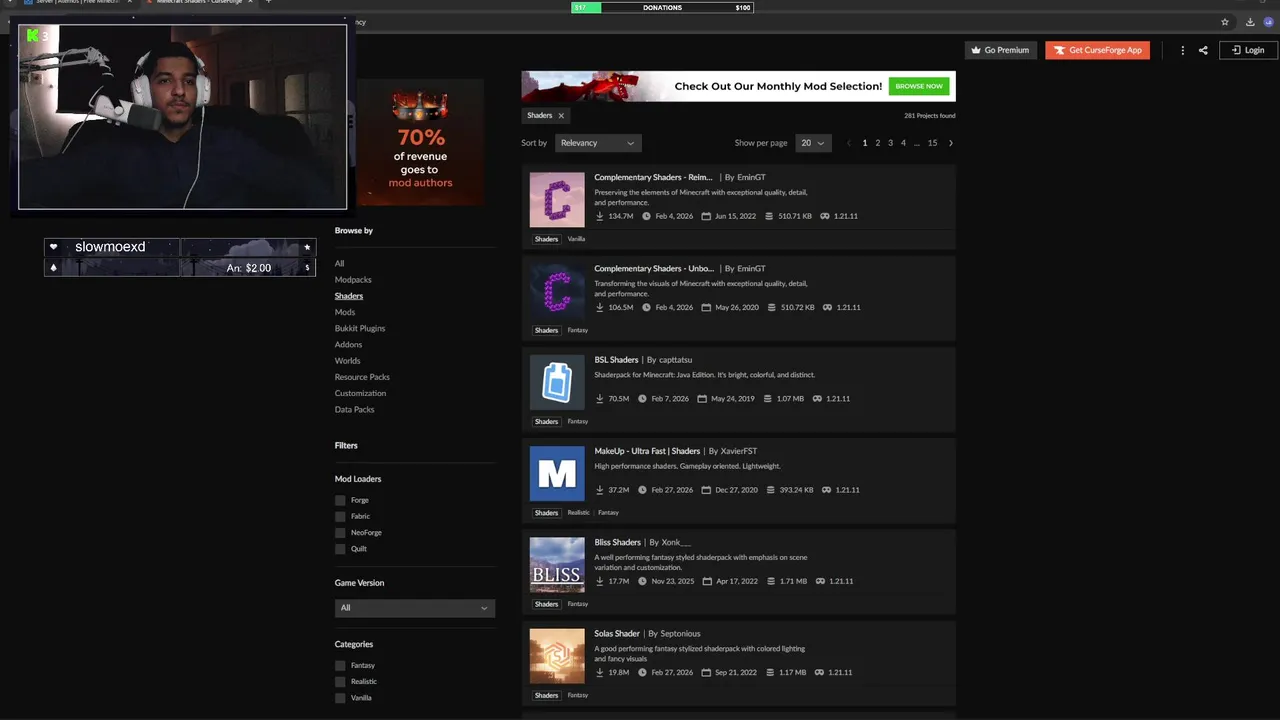This screenshot has height=720, width=1280.
Task: Select Data Packs category
Action: click(x=354, y=409)
